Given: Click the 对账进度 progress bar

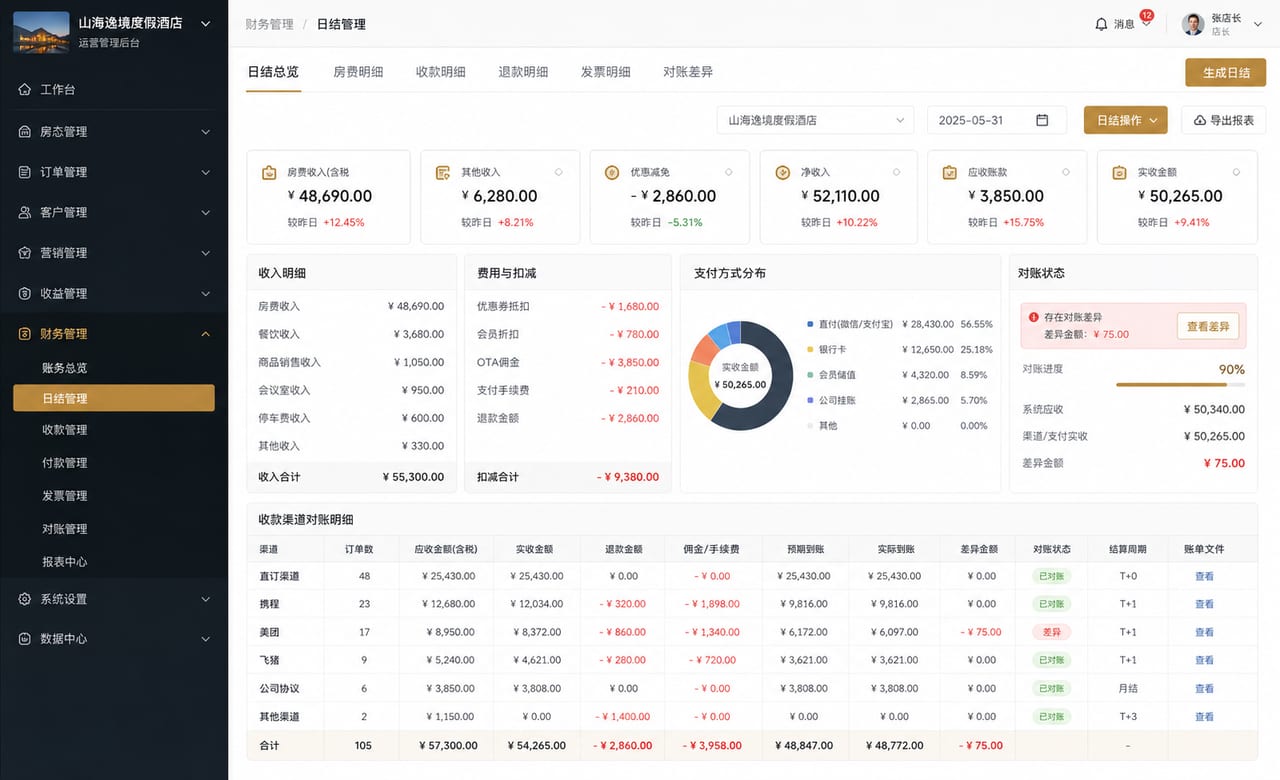Looking at the screenshot, I should pos(1180,384).
